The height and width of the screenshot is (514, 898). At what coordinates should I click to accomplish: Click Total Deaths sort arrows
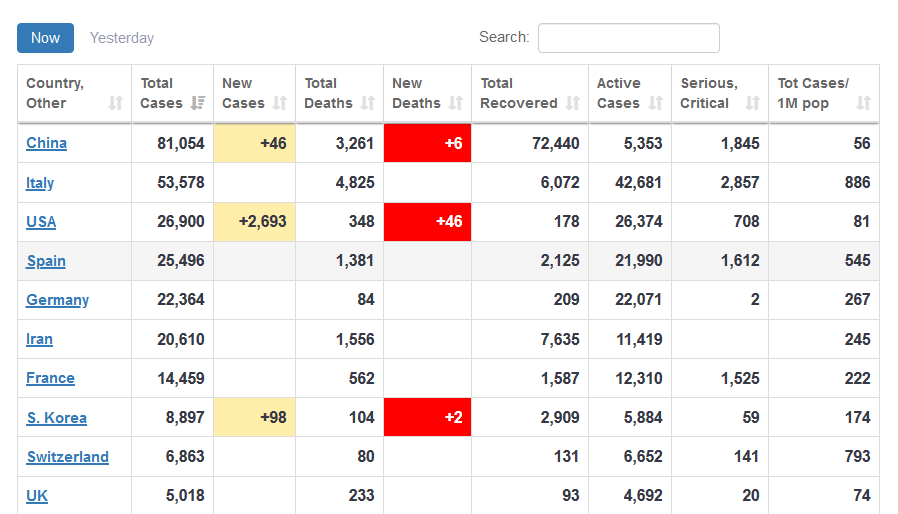coord(368,103)
